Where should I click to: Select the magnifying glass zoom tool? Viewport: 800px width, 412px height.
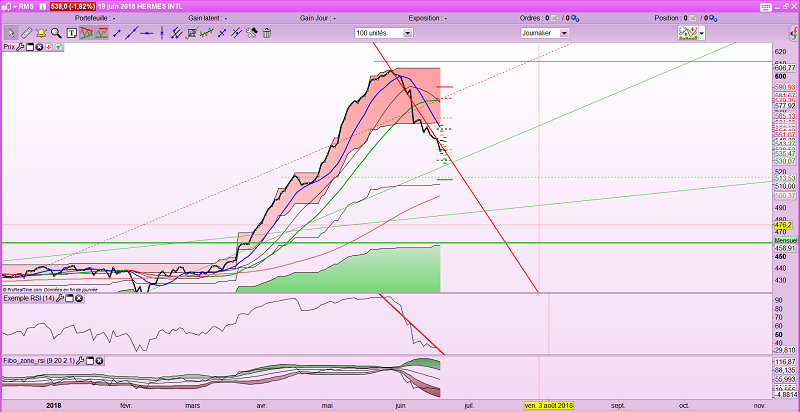[x=57, y=33]
